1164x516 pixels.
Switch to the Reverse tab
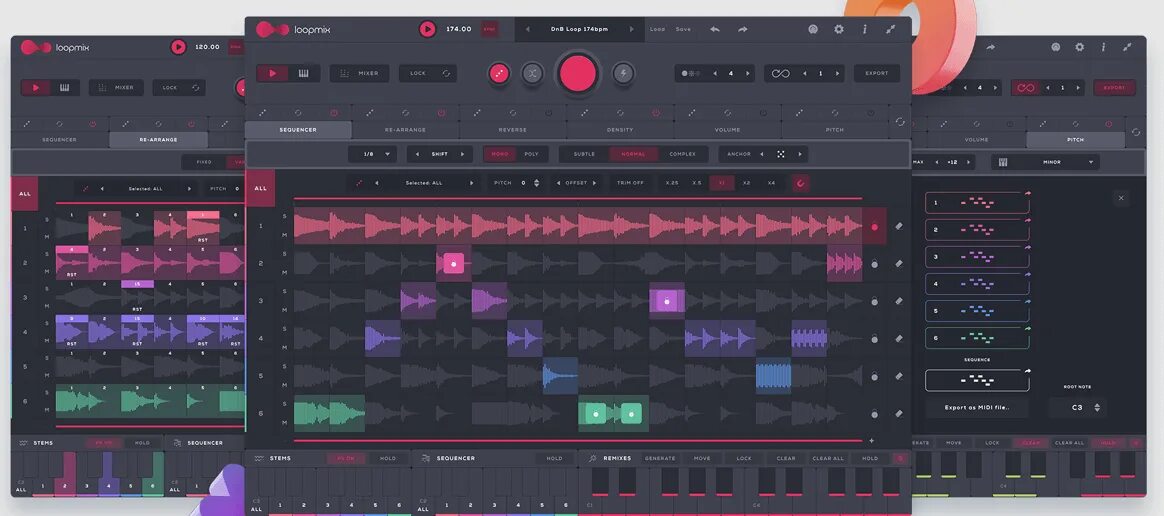(512, 130)
